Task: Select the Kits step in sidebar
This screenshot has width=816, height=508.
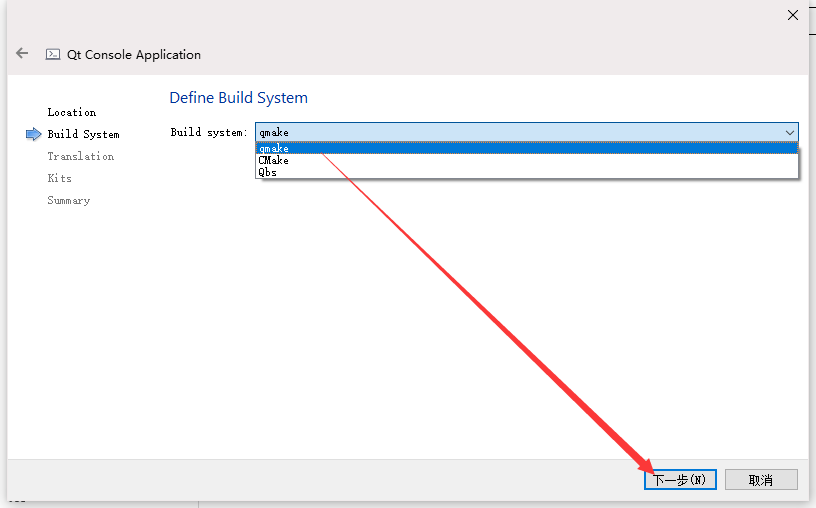Action: click(x=59, y=178)
